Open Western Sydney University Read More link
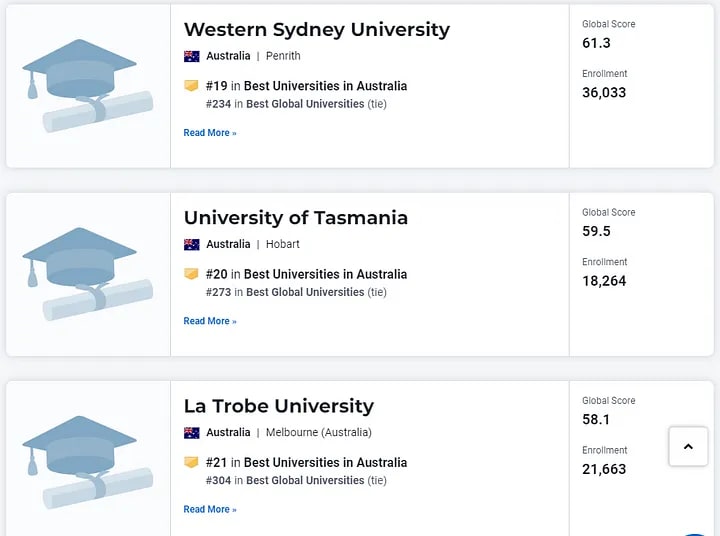Screen dimensions: 720x536 click(210, 133)
